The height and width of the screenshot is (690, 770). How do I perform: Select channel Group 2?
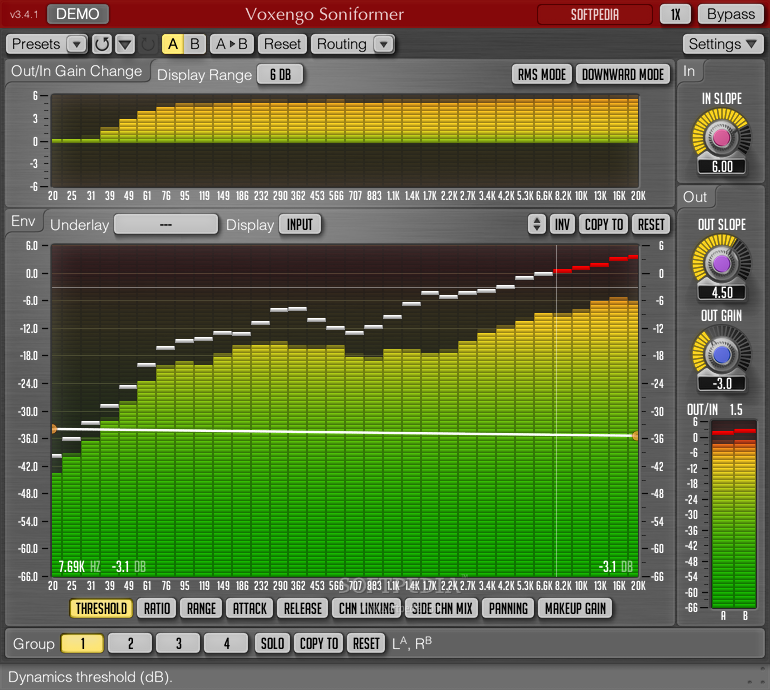click(x=130, y=643)
